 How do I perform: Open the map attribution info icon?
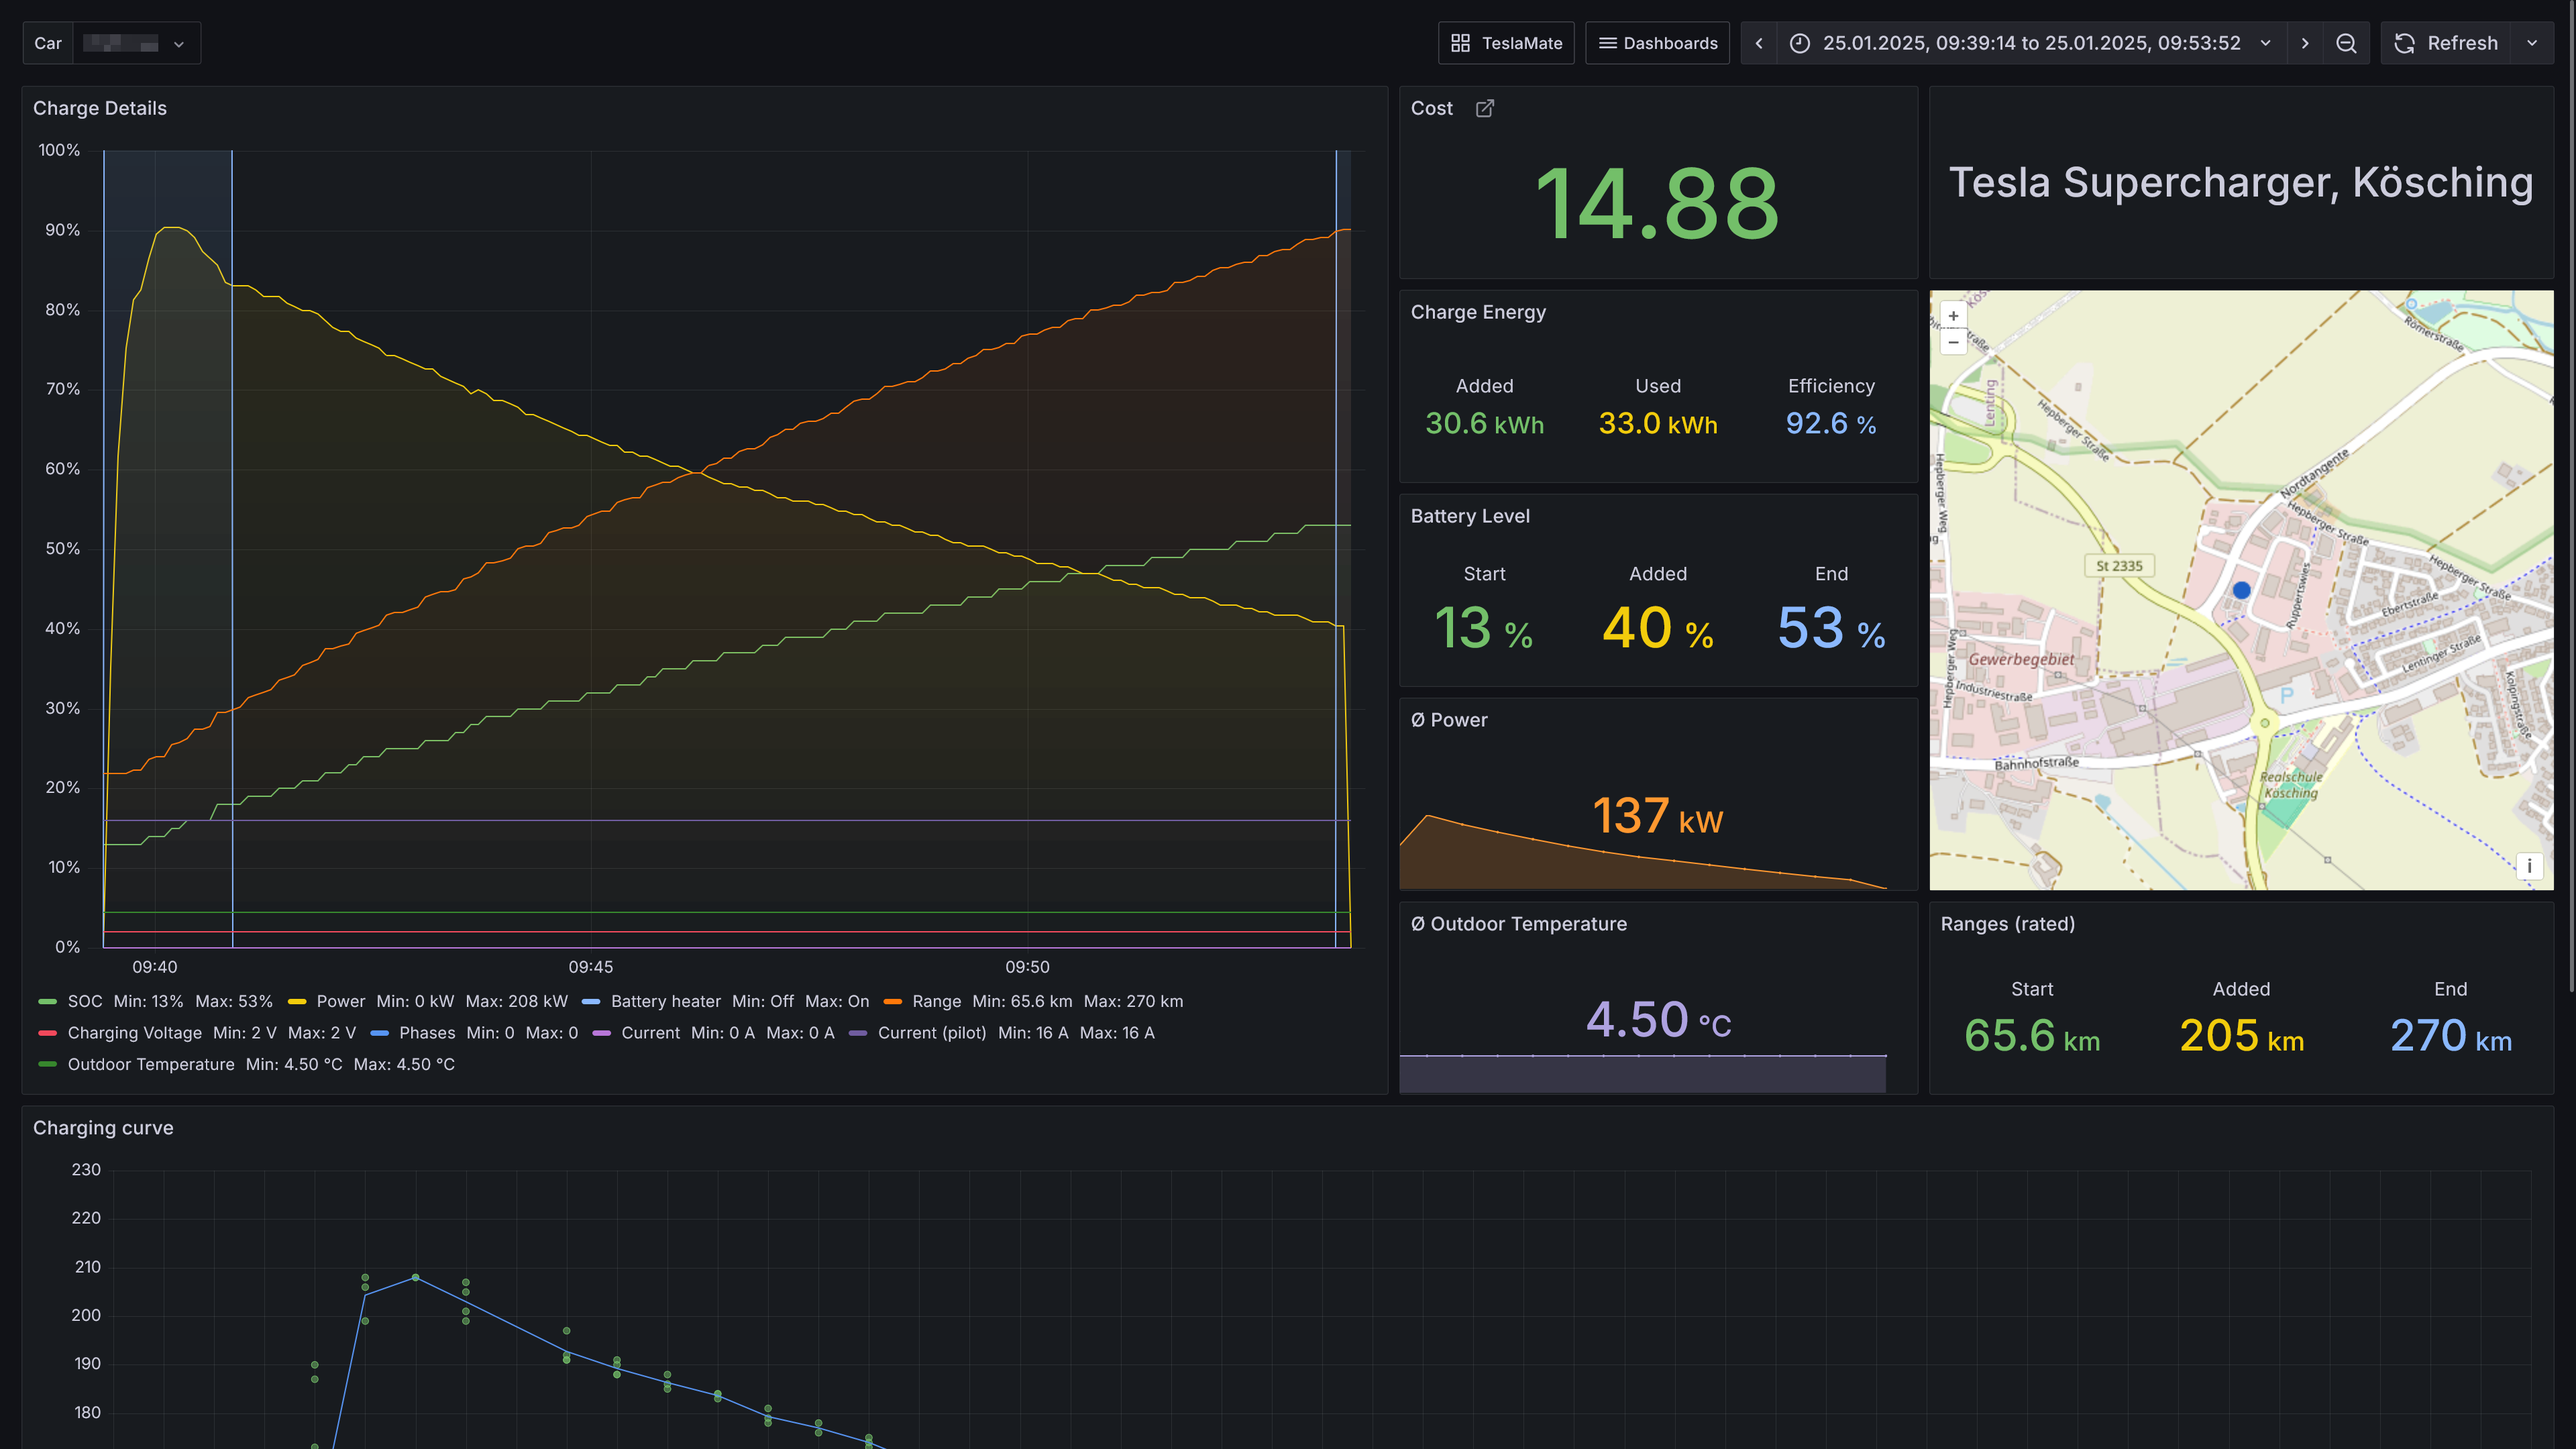2529,866
